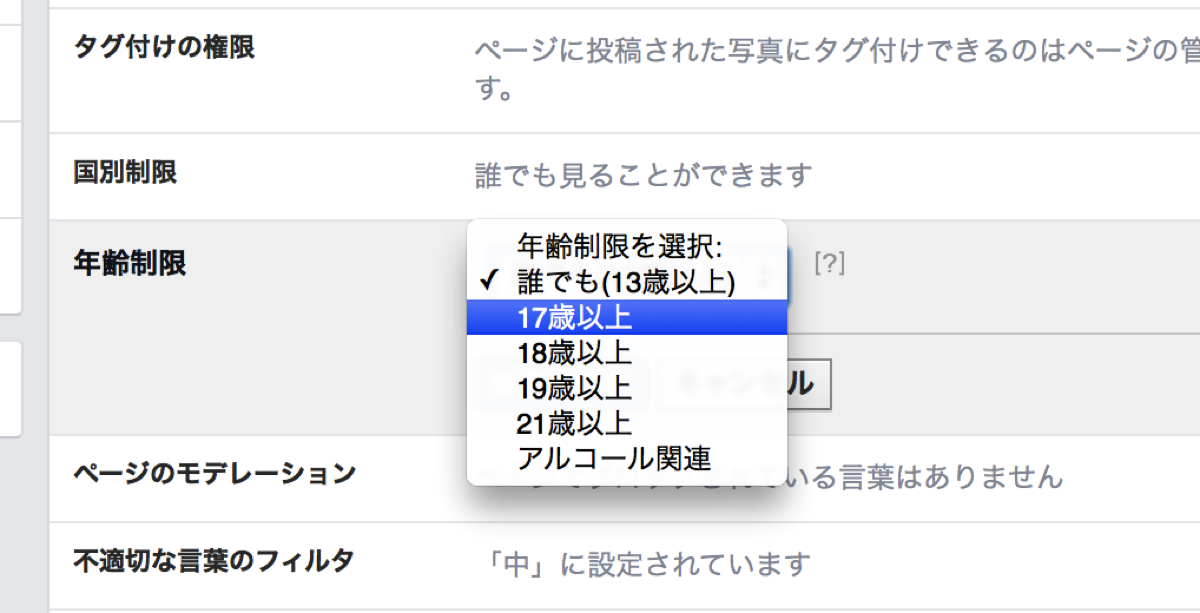Click the tagging permission description text
This screenshot has width=1200, height=613.
point(836,70)
